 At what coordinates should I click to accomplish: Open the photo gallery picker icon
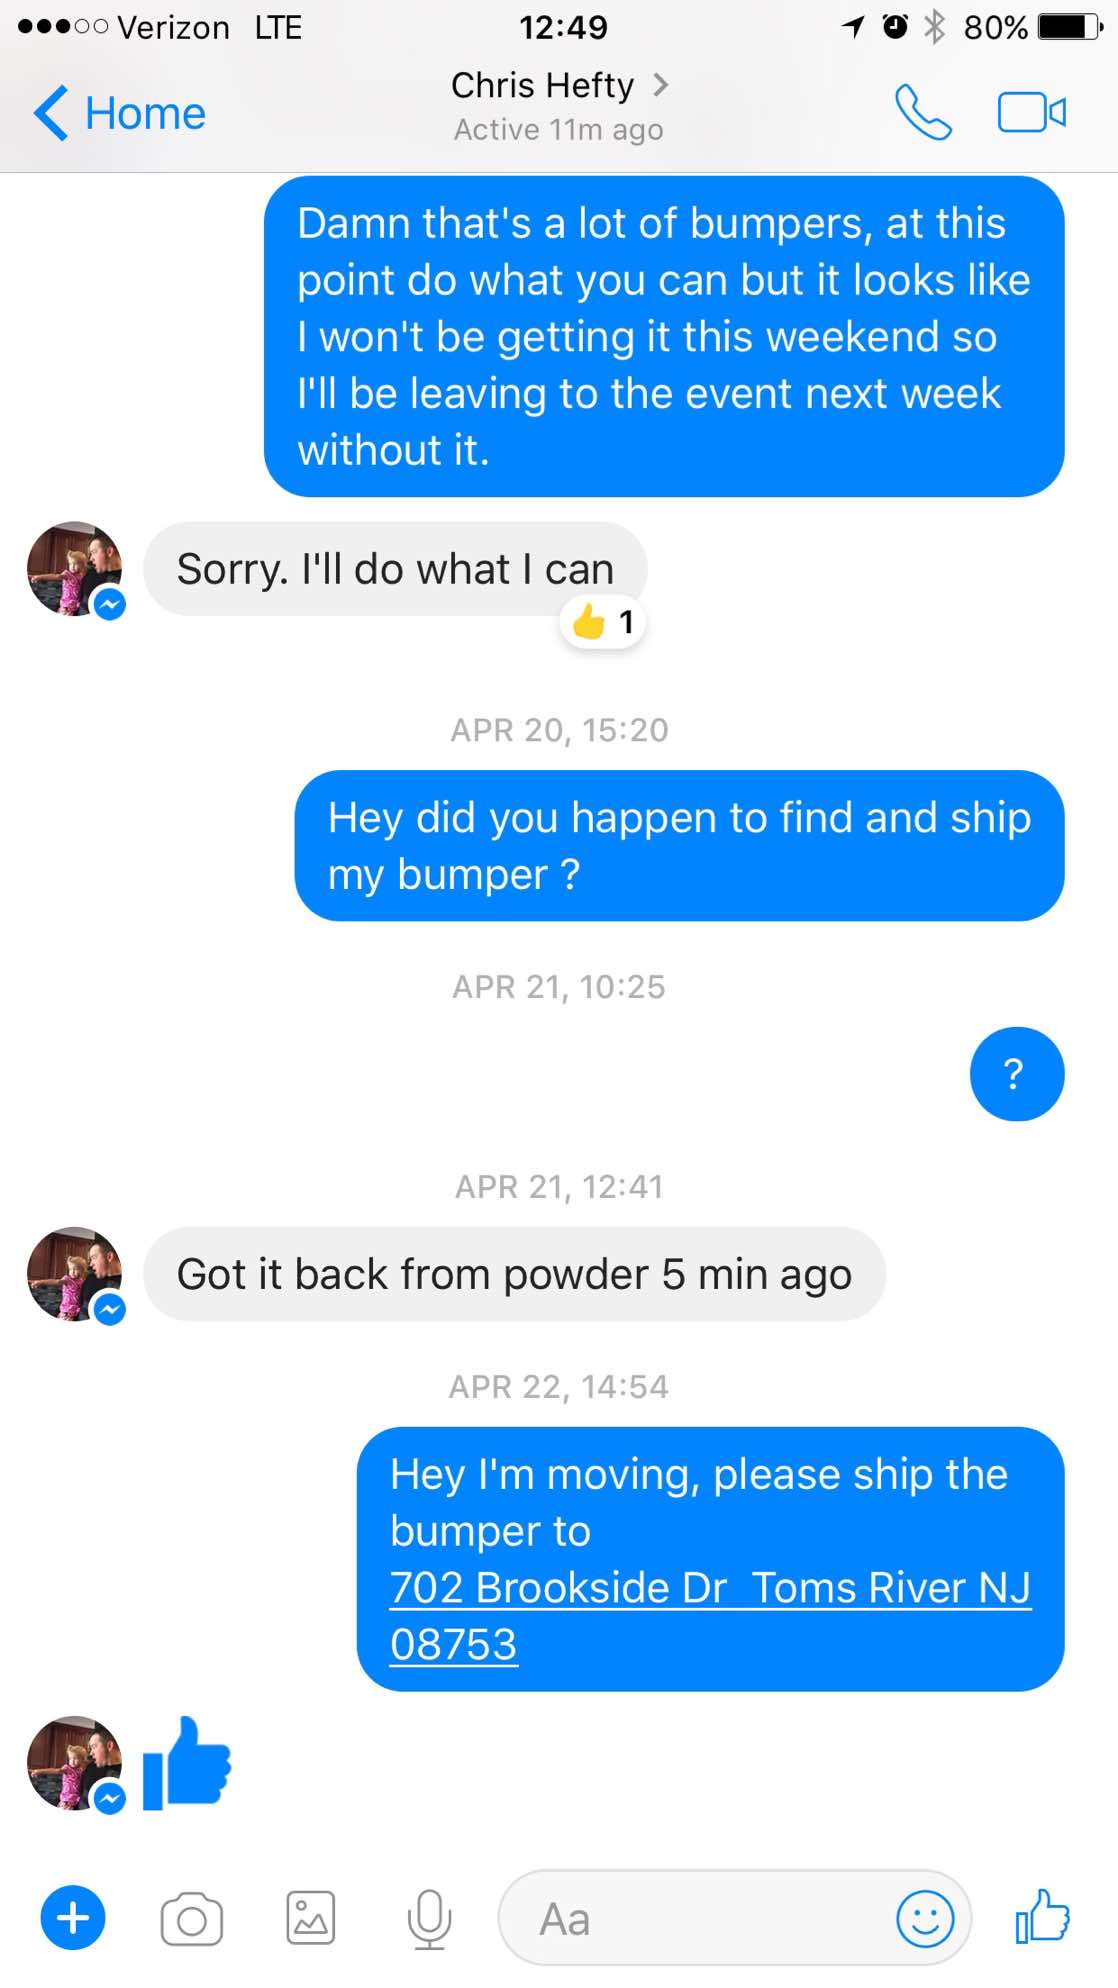point(311,1918)
